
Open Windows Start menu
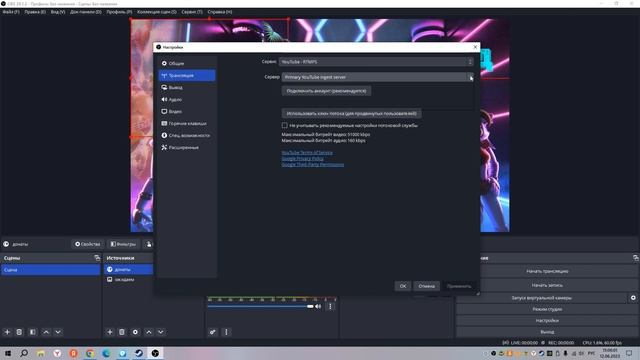pyautogui.click(x=8, y=353)
